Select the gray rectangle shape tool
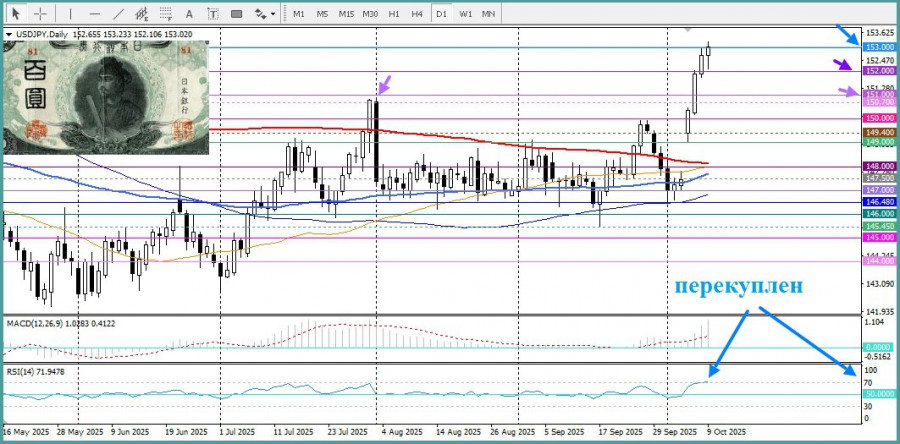The height and width of the screenshot is (444, 900). (x=237, y=14)
